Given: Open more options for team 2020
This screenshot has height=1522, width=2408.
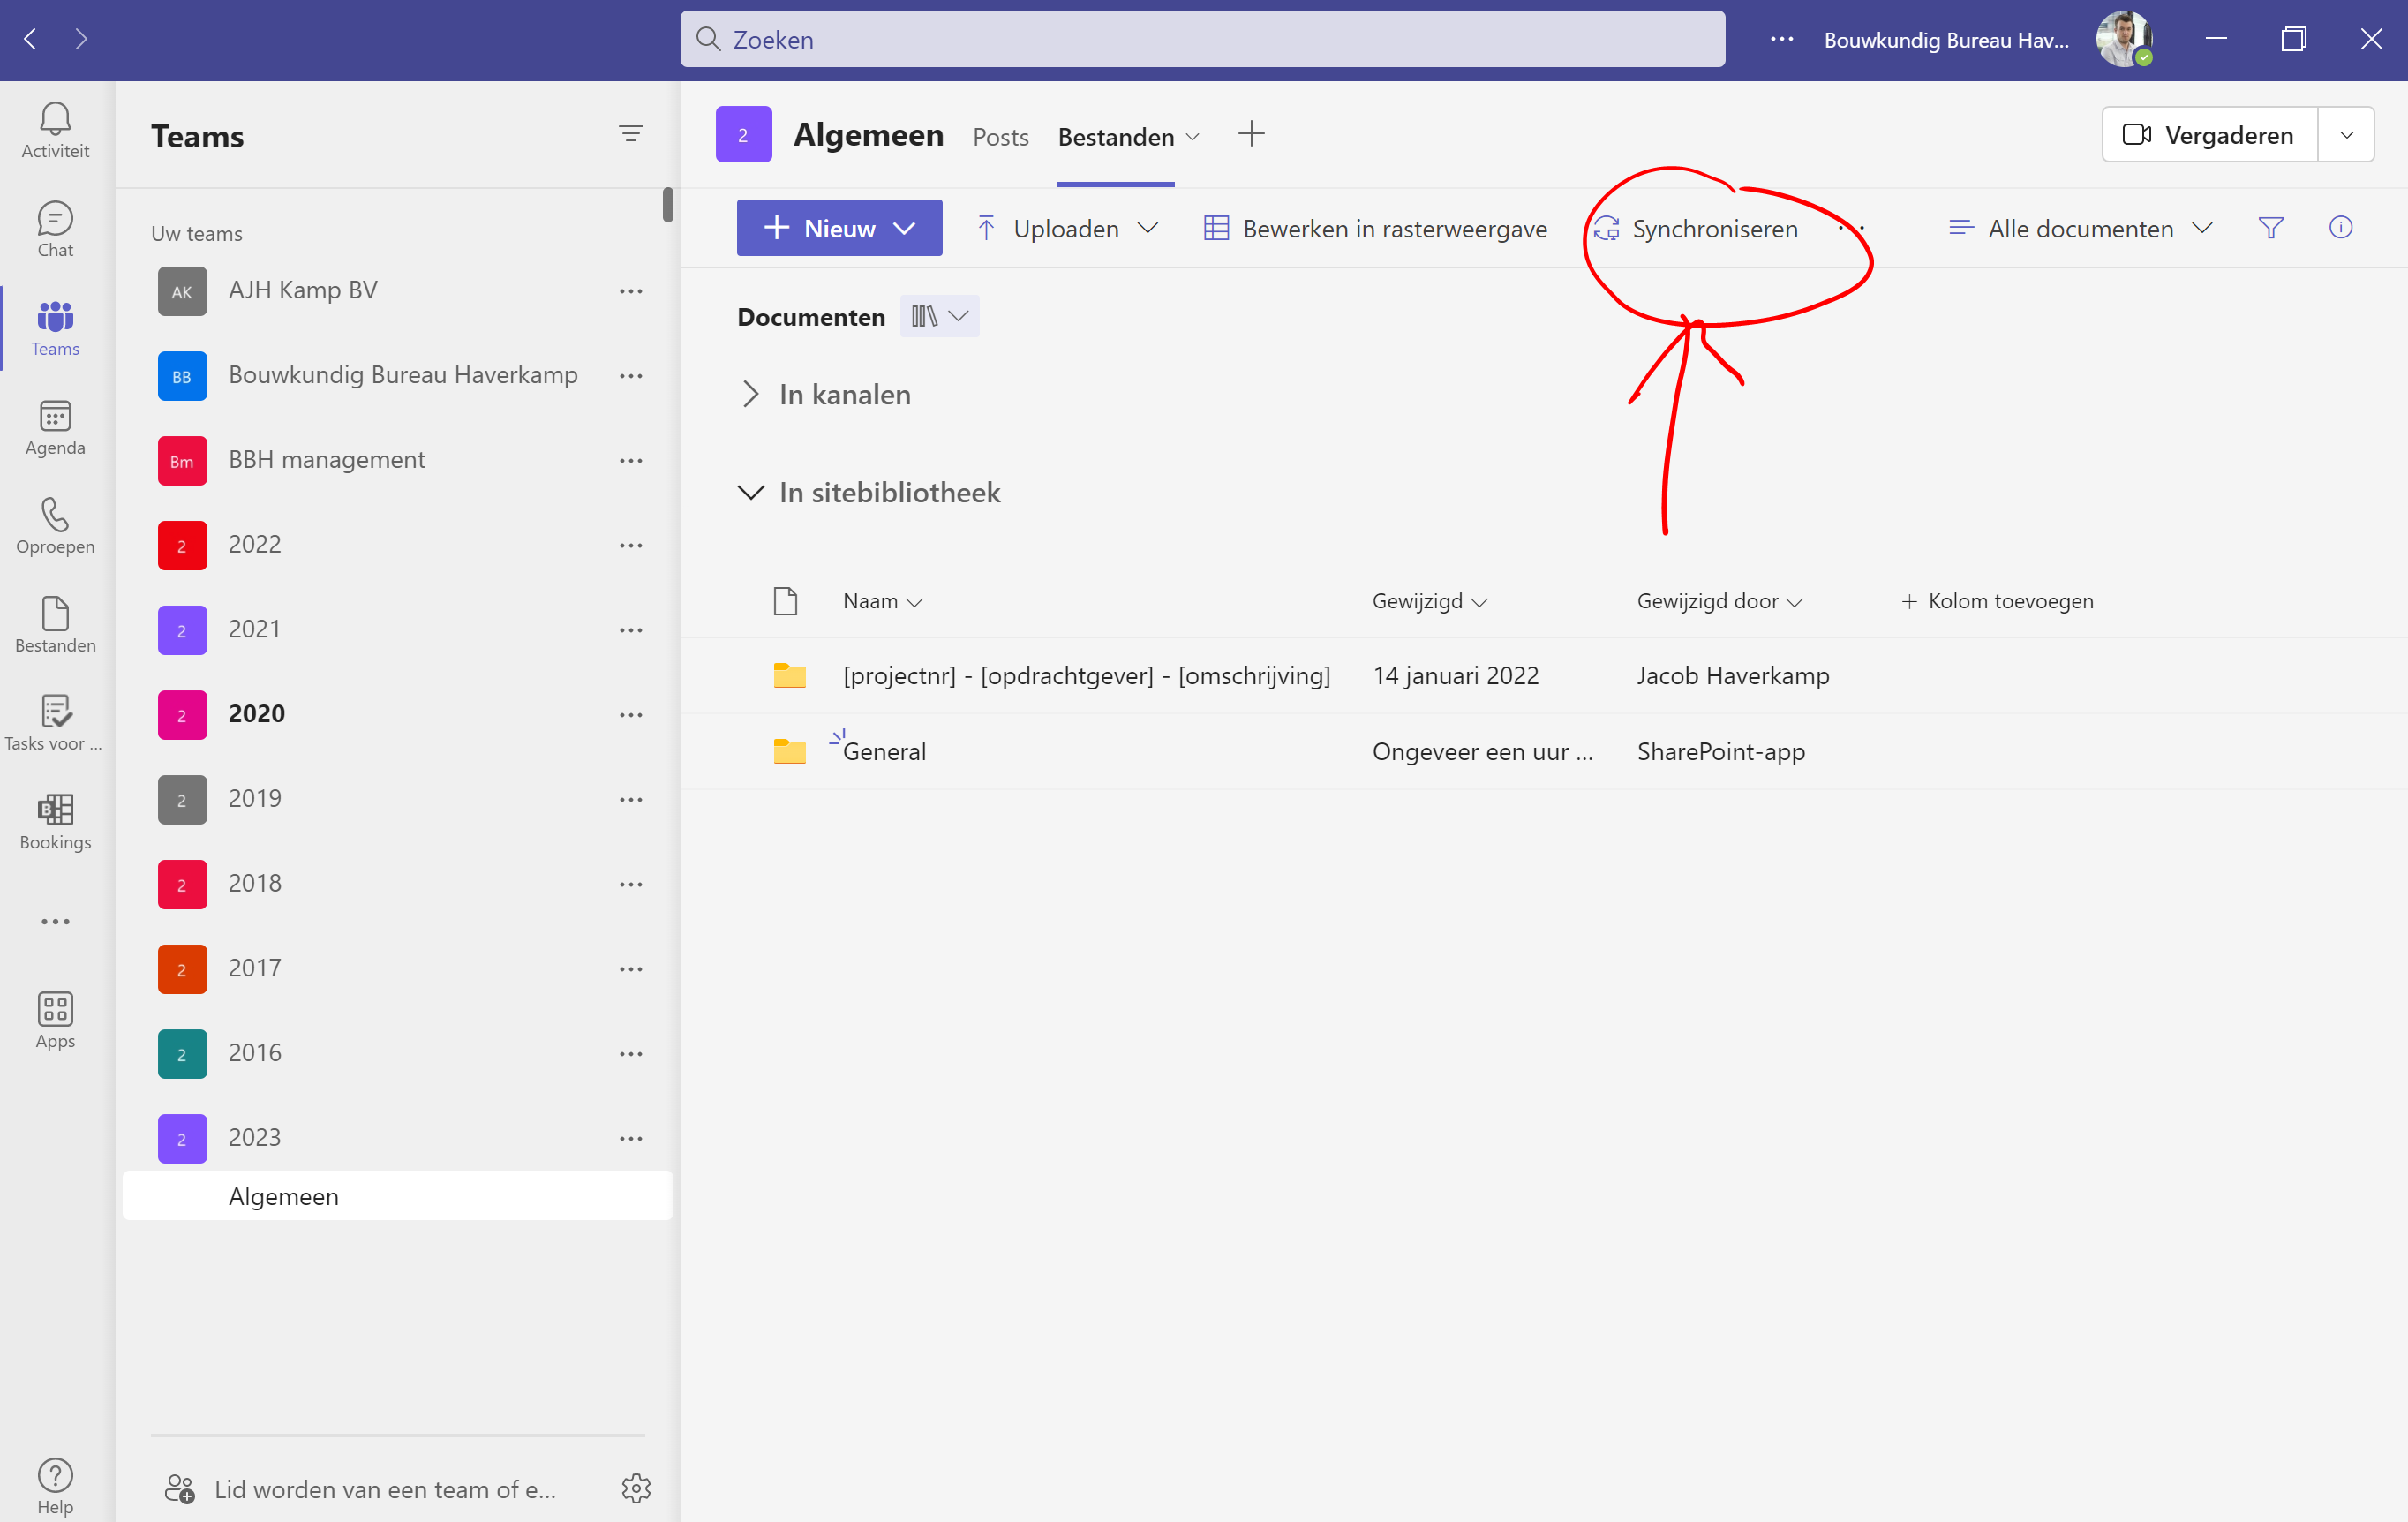Looking at the screenshot, I should click(631, 715).
